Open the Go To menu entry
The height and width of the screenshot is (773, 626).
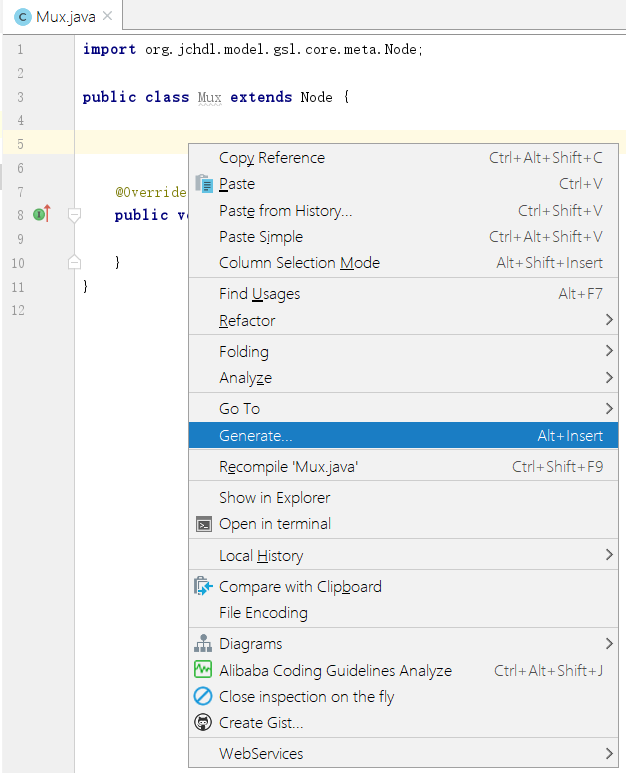(403, 409)
